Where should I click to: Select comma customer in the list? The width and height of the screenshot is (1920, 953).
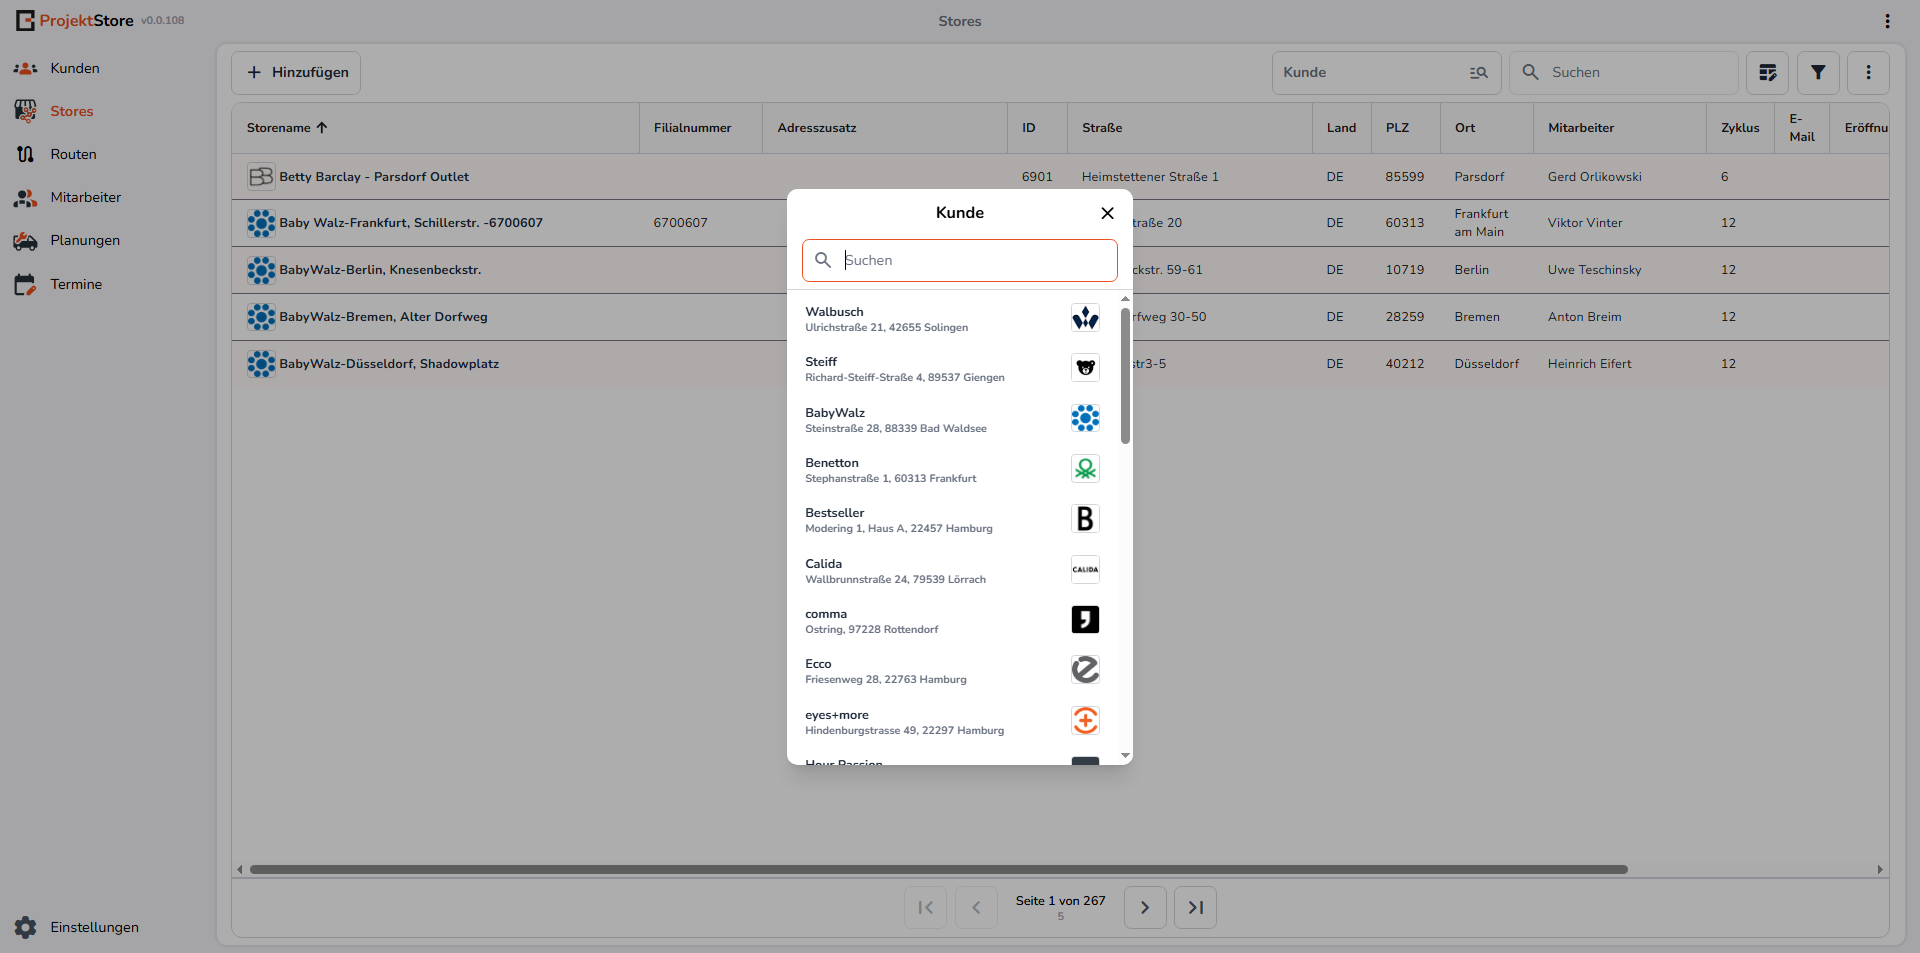pyautogui.click(x=952, y=621)
